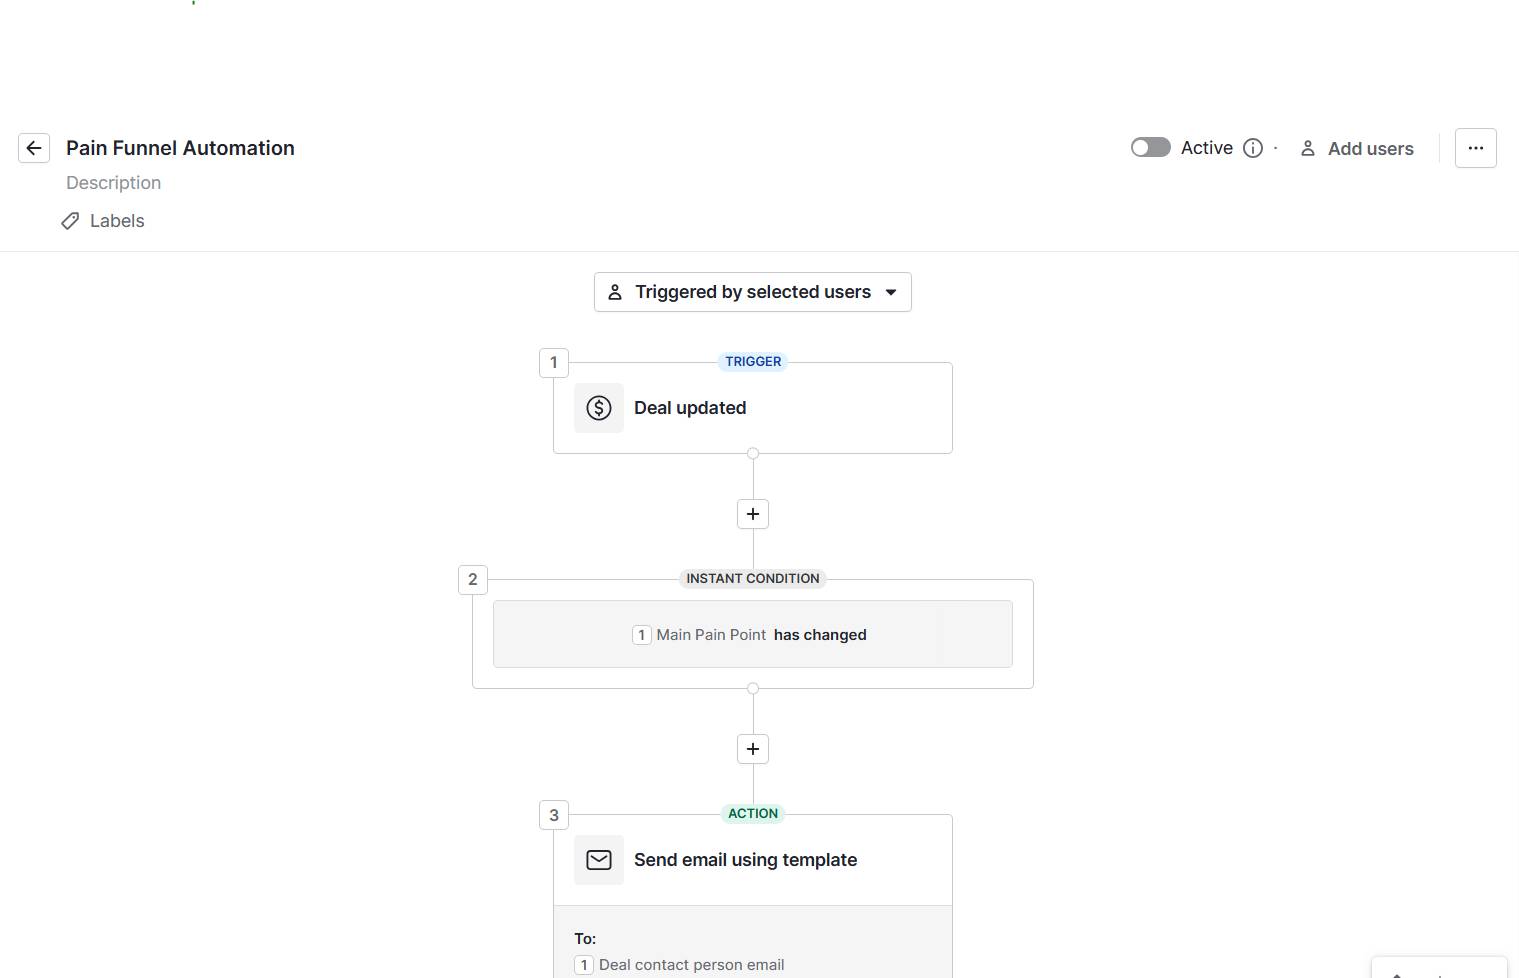Click the tag icon beside Labels
This screenshot has width=1519, height=978.
pos(69,220)
